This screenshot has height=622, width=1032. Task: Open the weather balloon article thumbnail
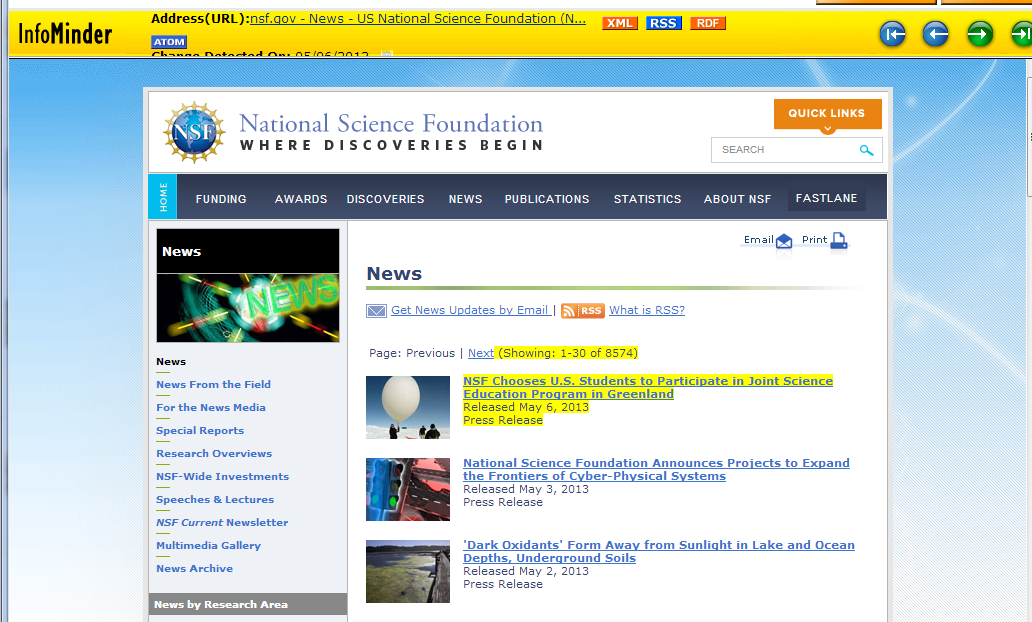(407, 407)
